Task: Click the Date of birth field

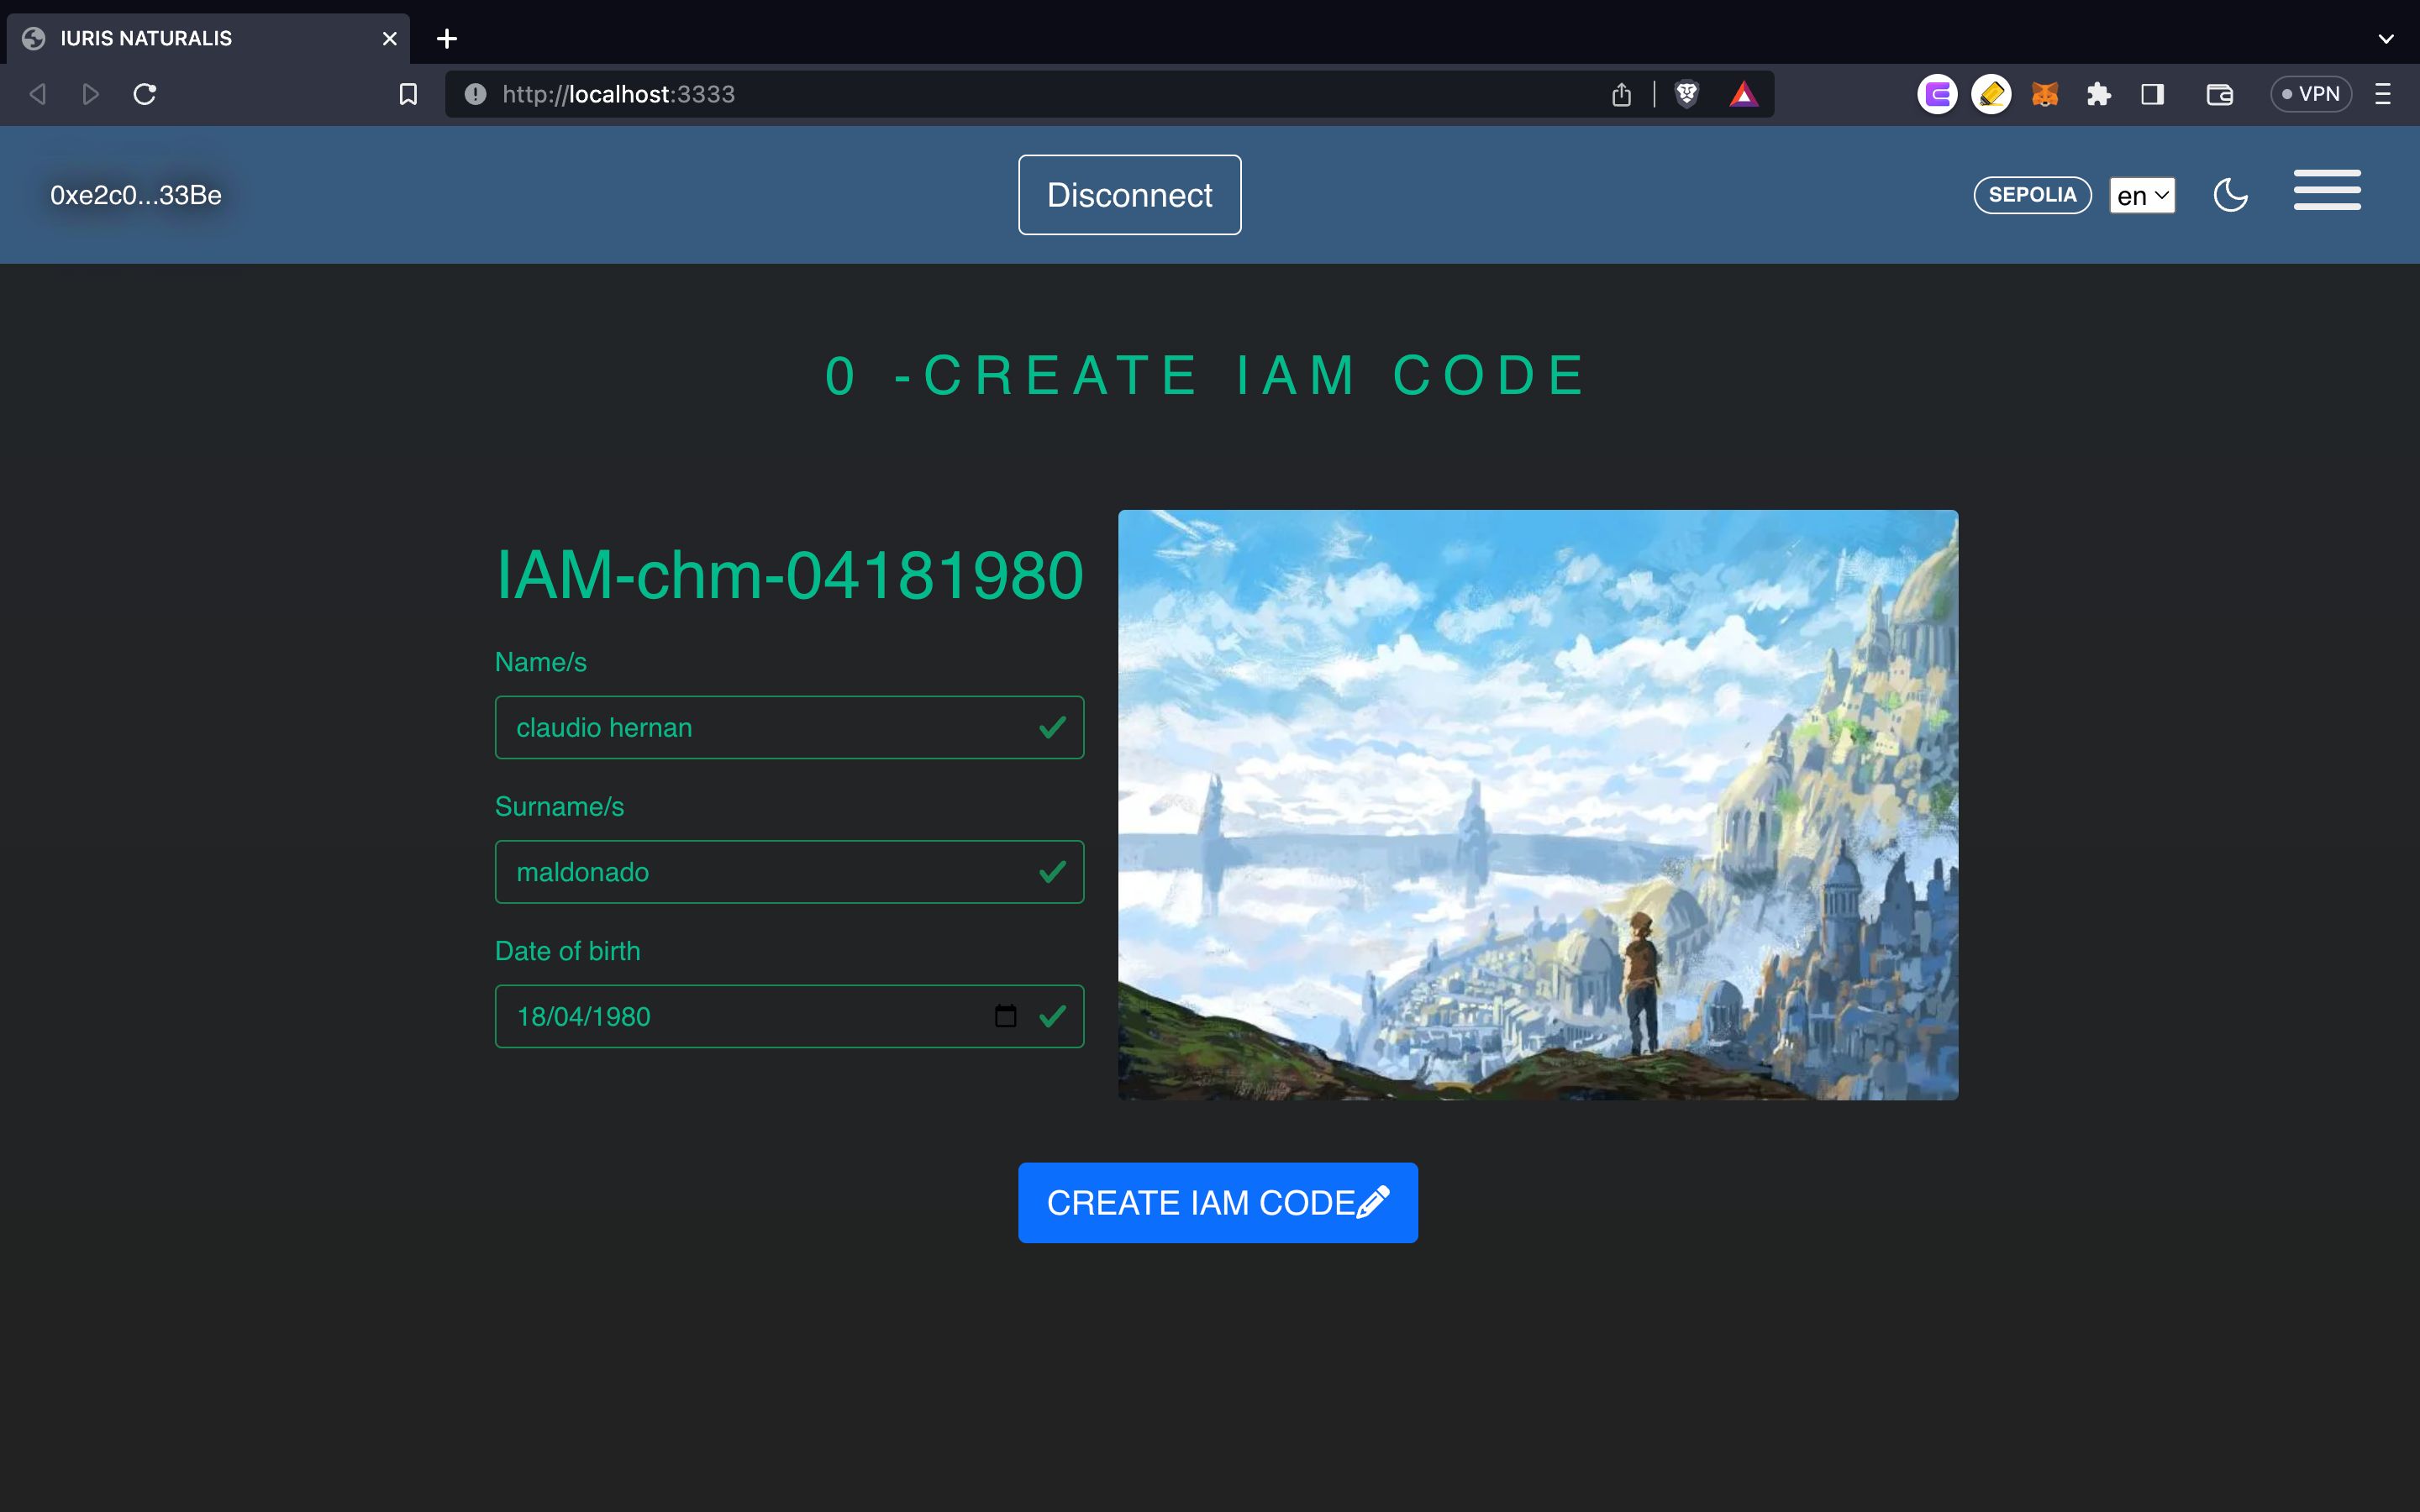Action: (789, 1016)
